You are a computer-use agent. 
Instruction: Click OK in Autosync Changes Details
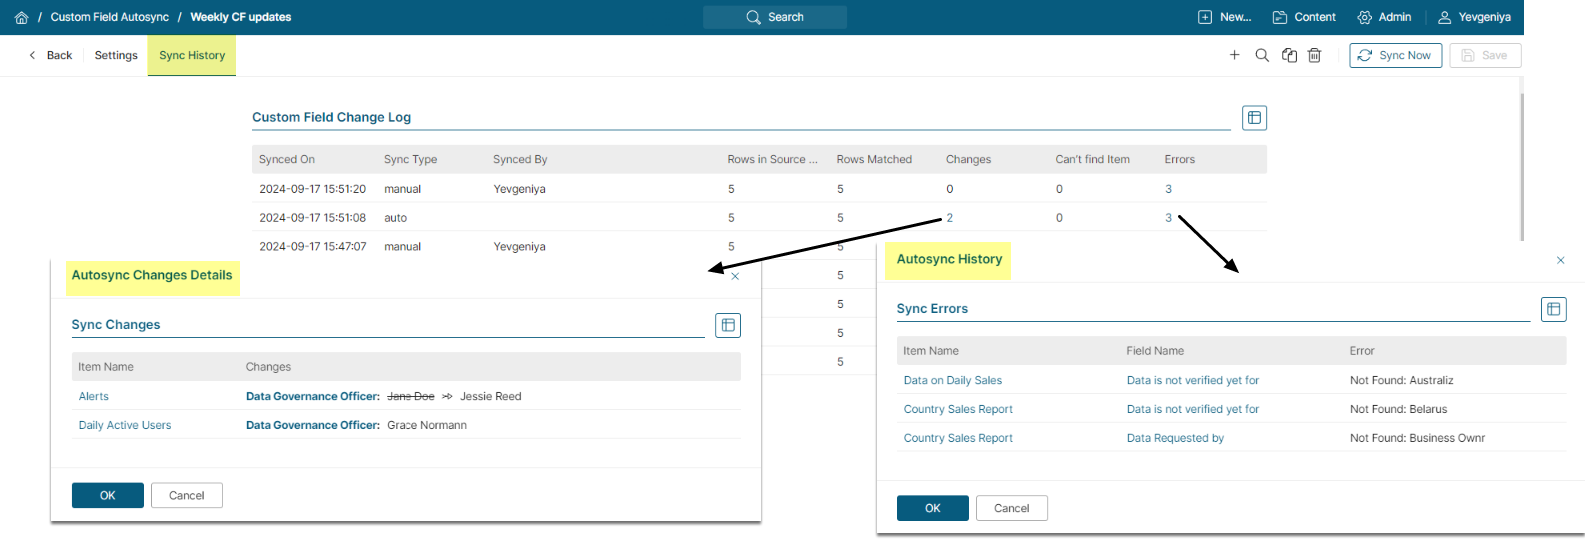pos(108,495)
